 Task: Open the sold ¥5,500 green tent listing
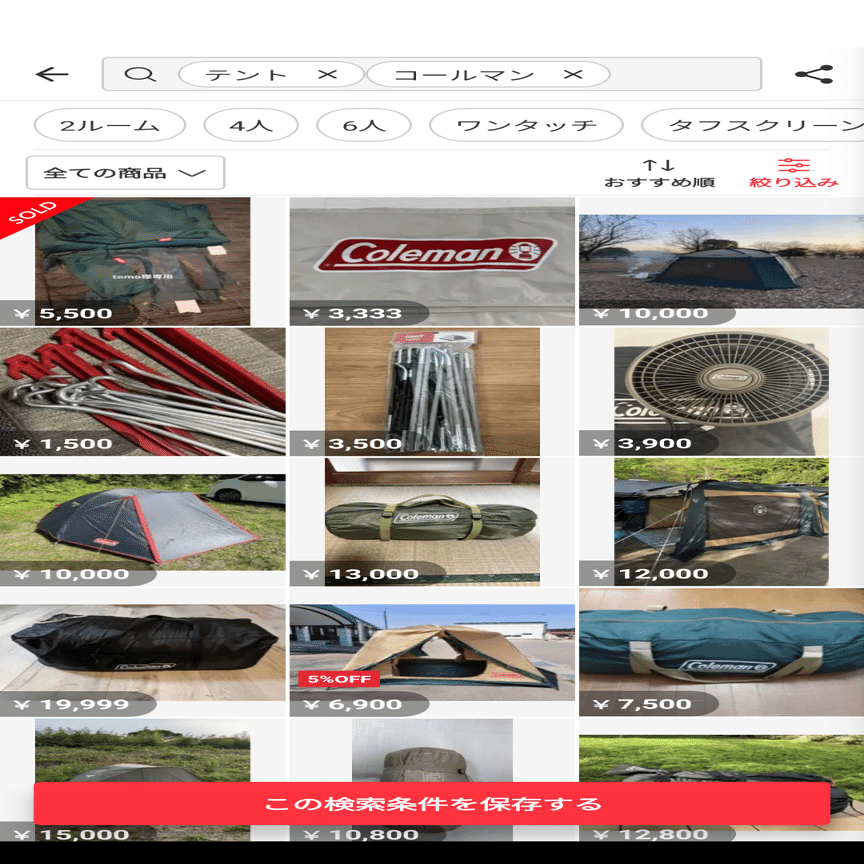pos(143,261)
